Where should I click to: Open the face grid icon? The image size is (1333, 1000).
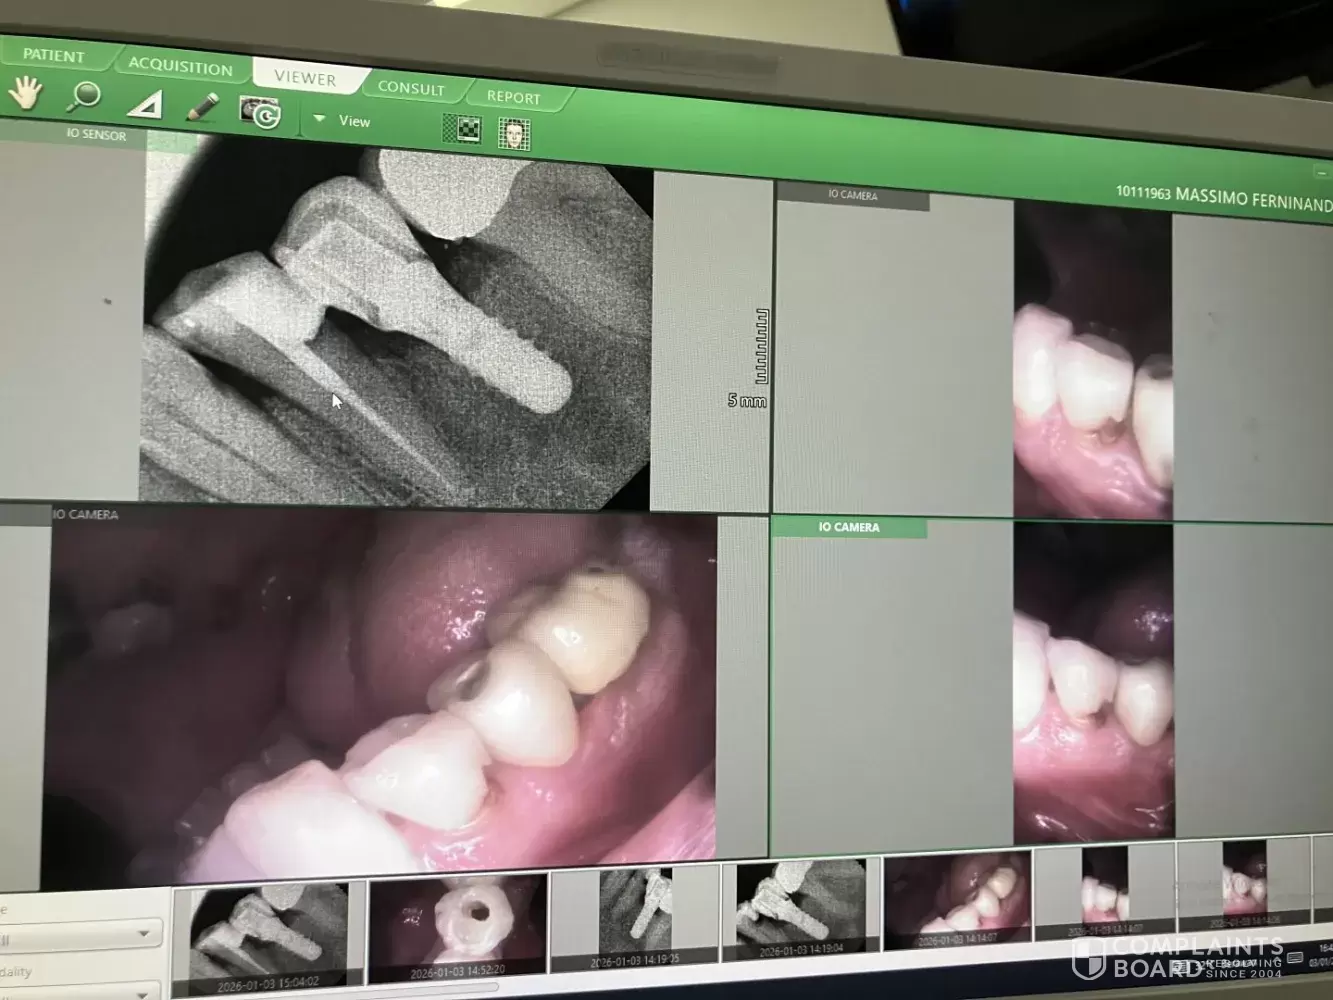[x=514, y=133]
